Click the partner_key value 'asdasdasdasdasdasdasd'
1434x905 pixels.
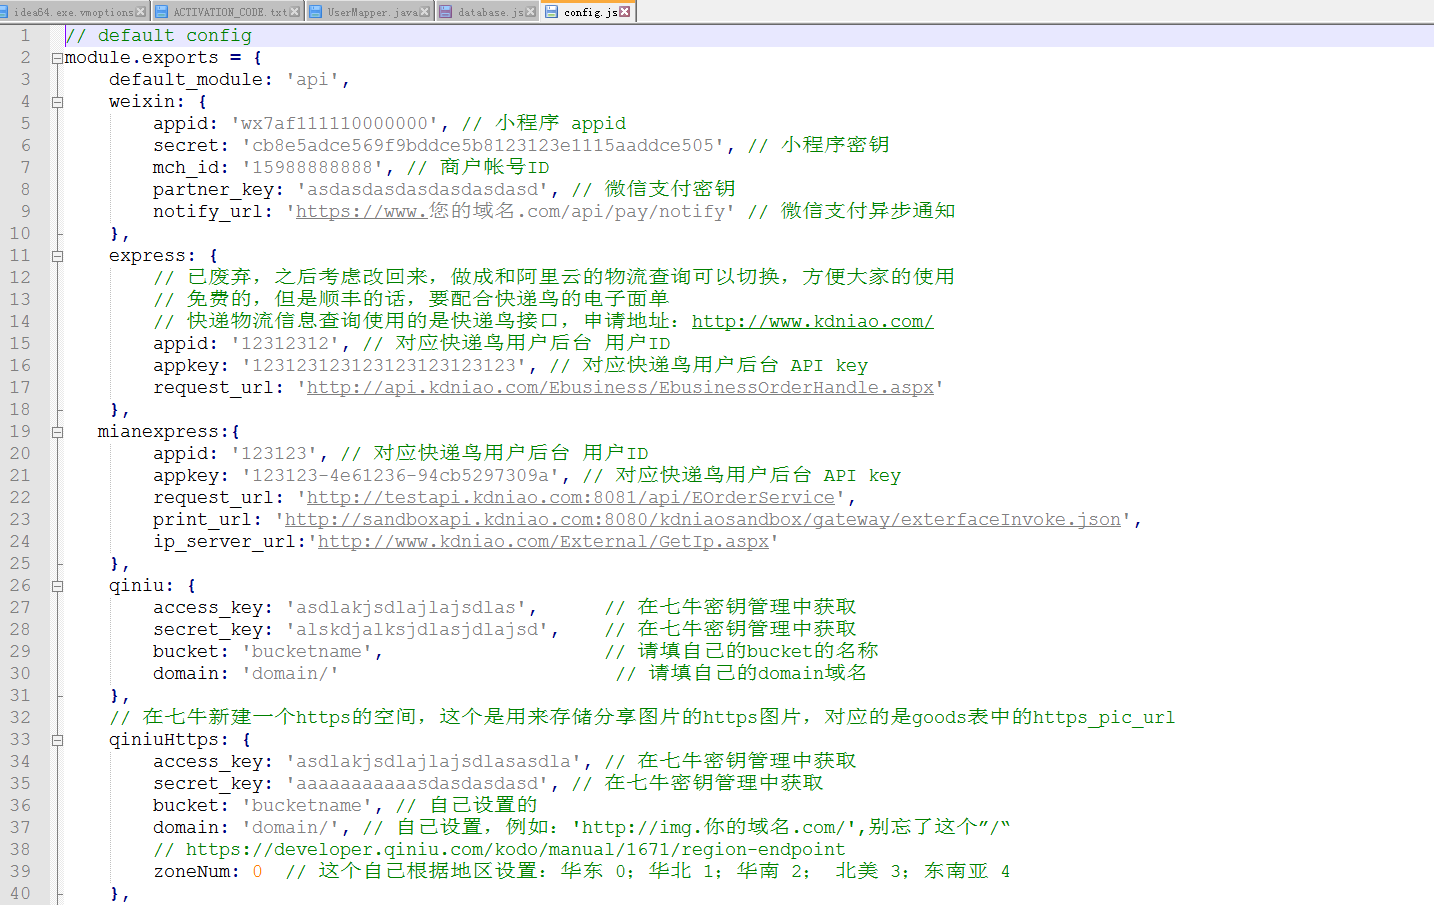[422, 189]
